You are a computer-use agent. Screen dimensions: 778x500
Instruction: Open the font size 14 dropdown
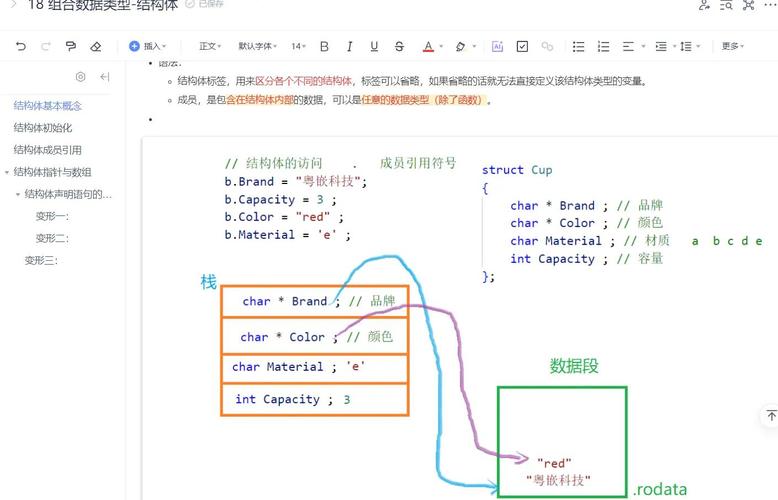coord(298,46)
